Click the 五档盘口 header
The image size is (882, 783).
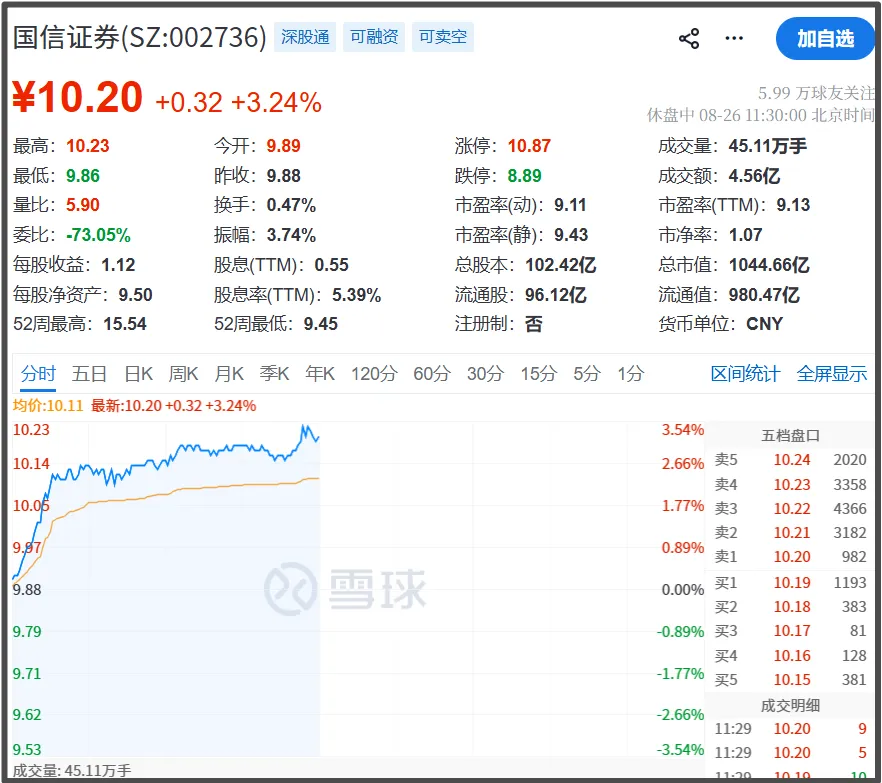tap(790, 436)
